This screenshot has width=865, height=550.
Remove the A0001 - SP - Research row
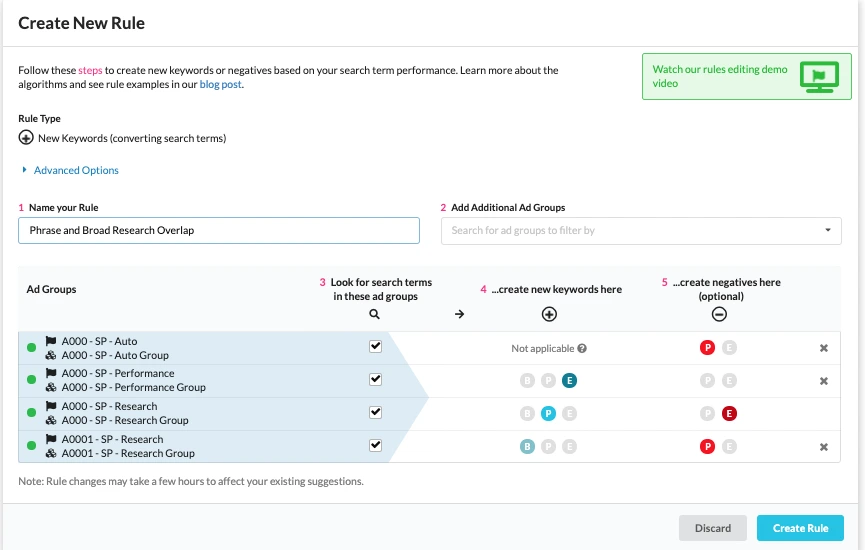click(x=824, y=447)
